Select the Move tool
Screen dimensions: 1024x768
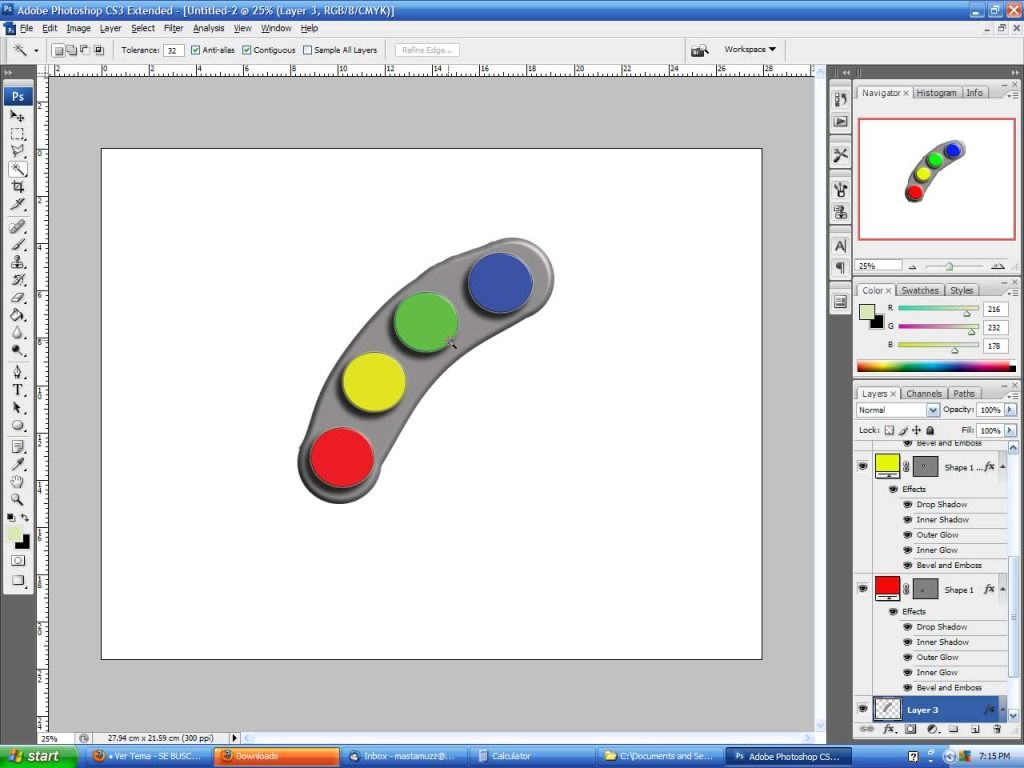(18, 116)
